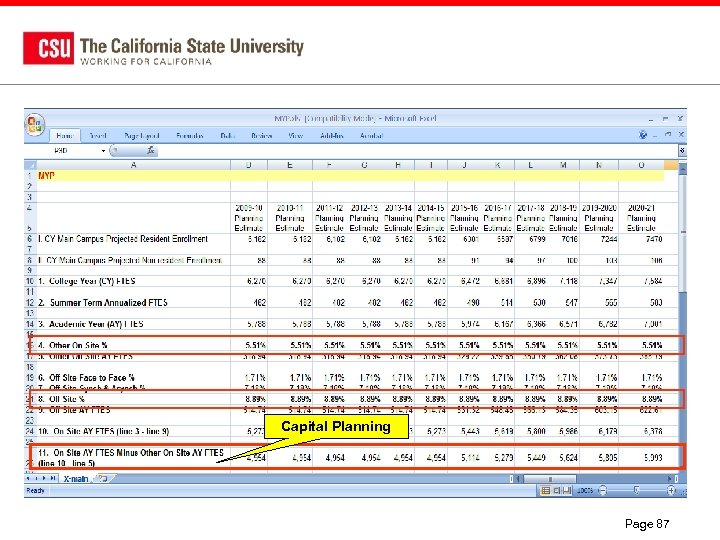Click 5,993 in the line 11 row
This screenshot has height=540, width=720.
pyautogui.click(x=653, y=458)
